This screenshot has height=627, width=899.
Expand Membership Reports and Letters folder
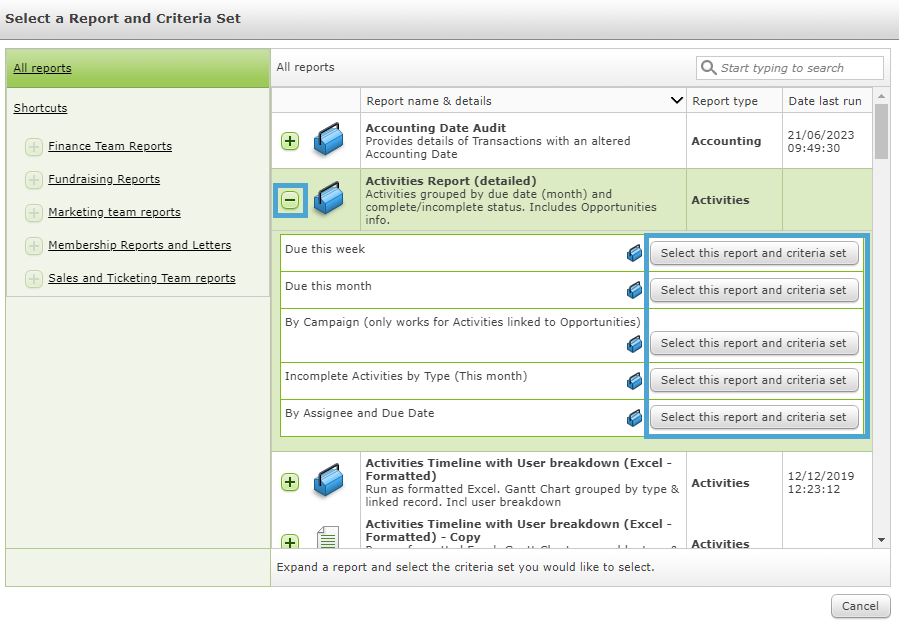34,246
